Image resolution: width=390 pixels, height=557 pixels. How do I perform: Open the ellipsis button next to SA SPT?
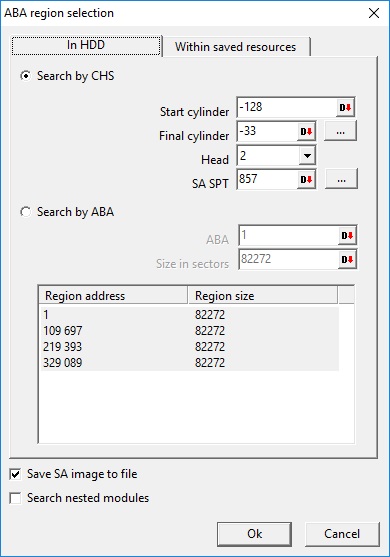click(x=341, y=179)
